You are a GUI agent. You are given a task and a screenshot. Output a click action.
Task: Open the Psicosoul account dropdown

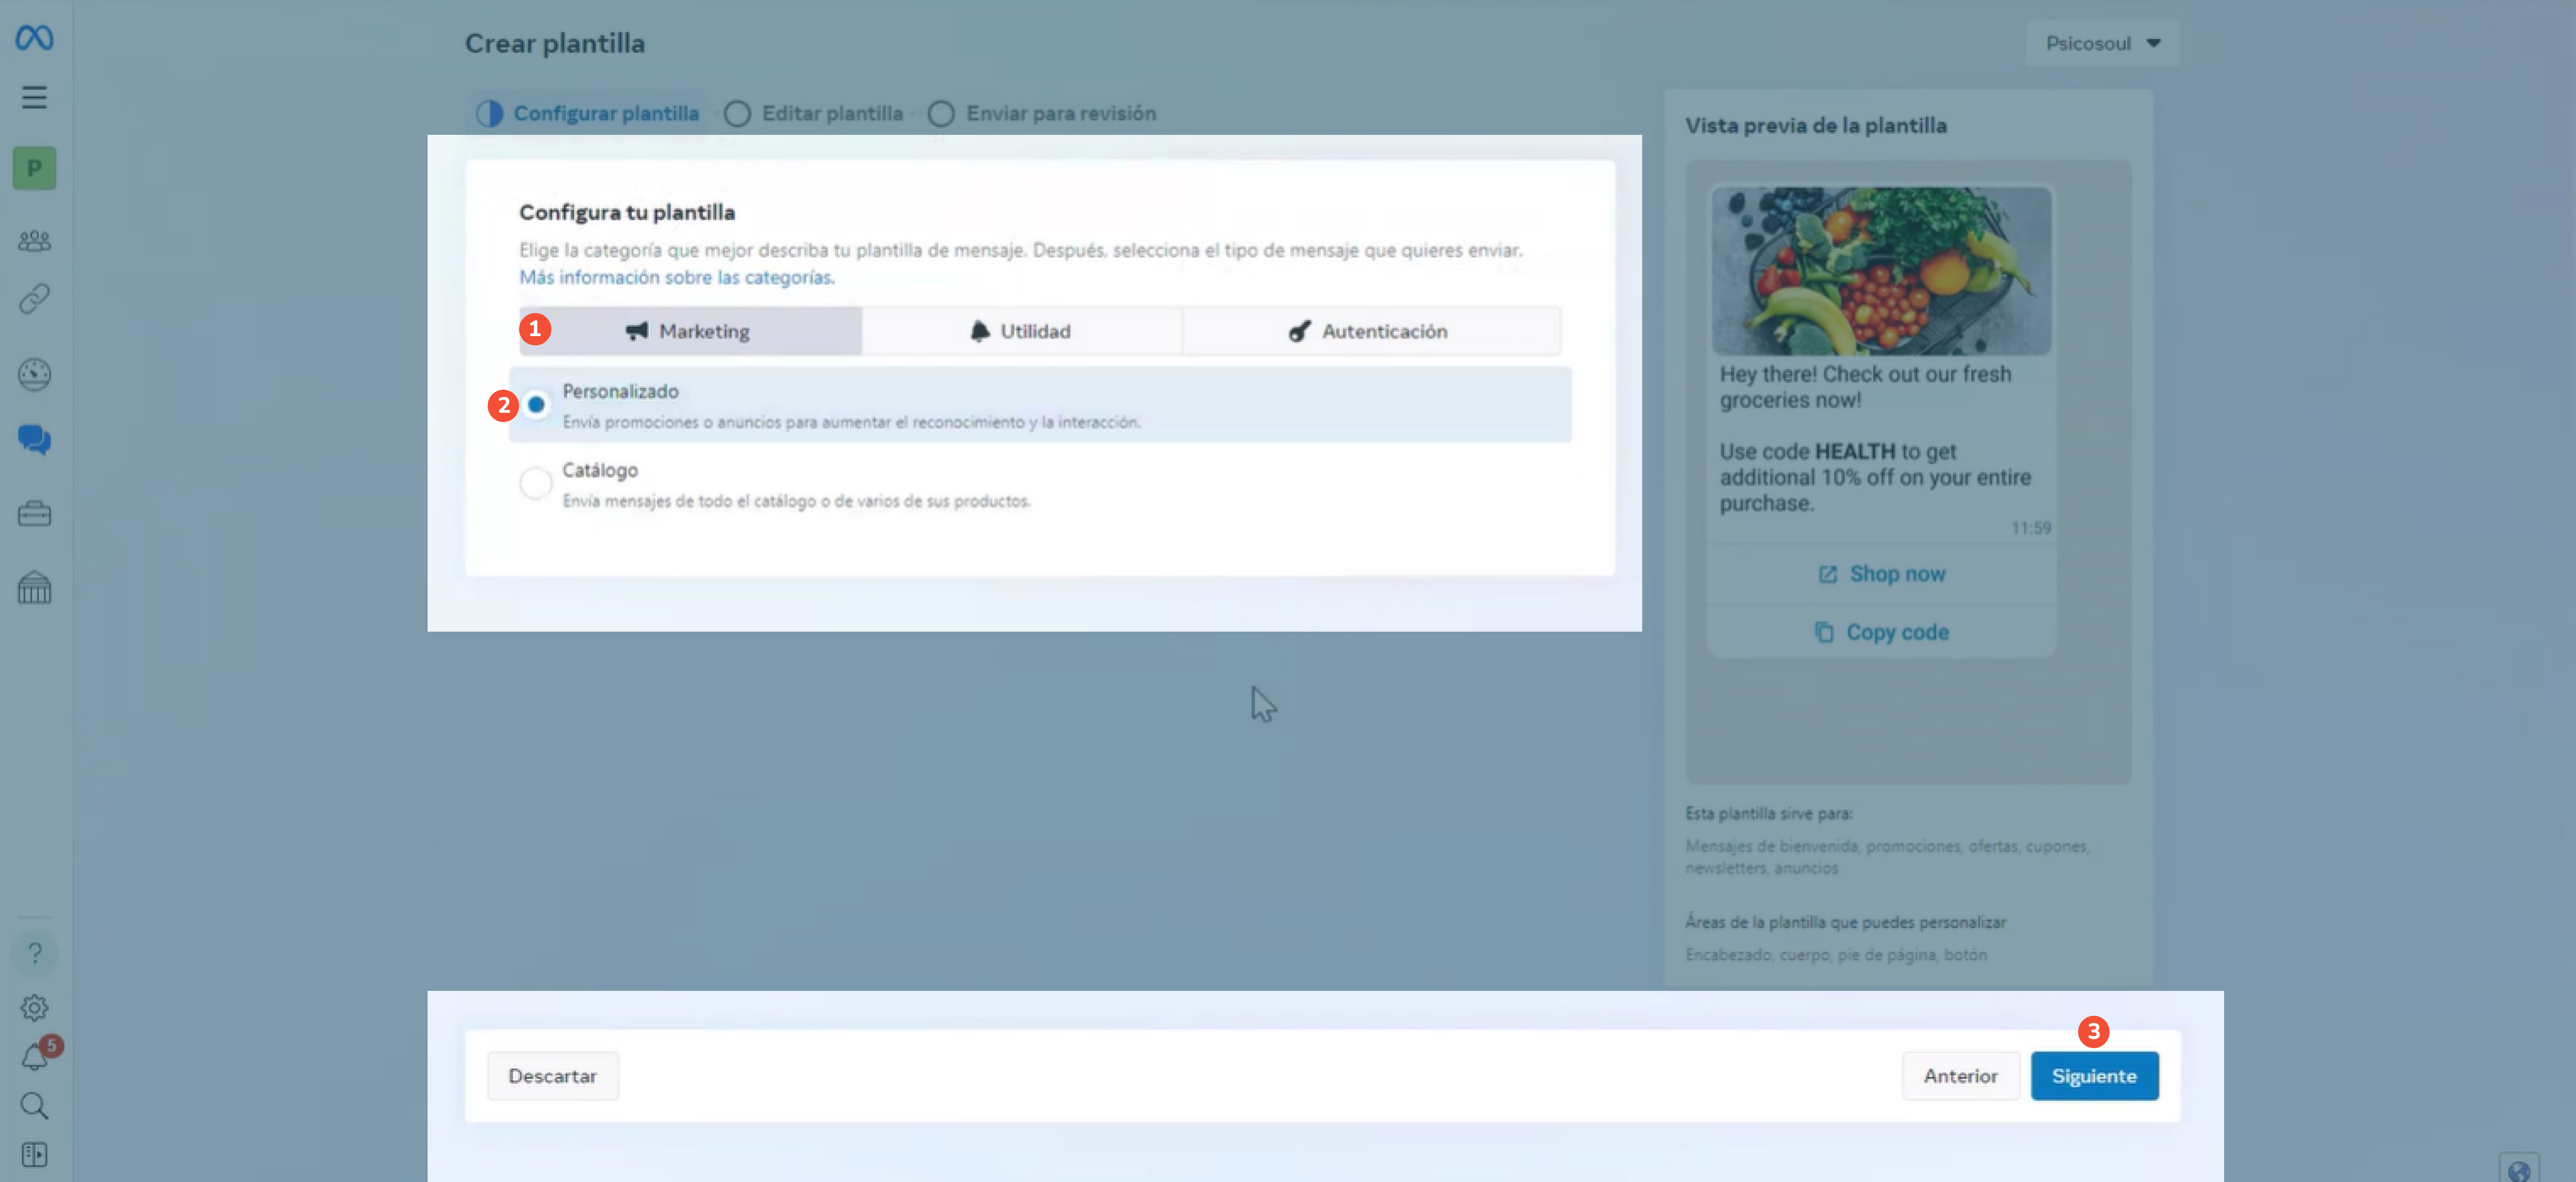(2102, 43)
